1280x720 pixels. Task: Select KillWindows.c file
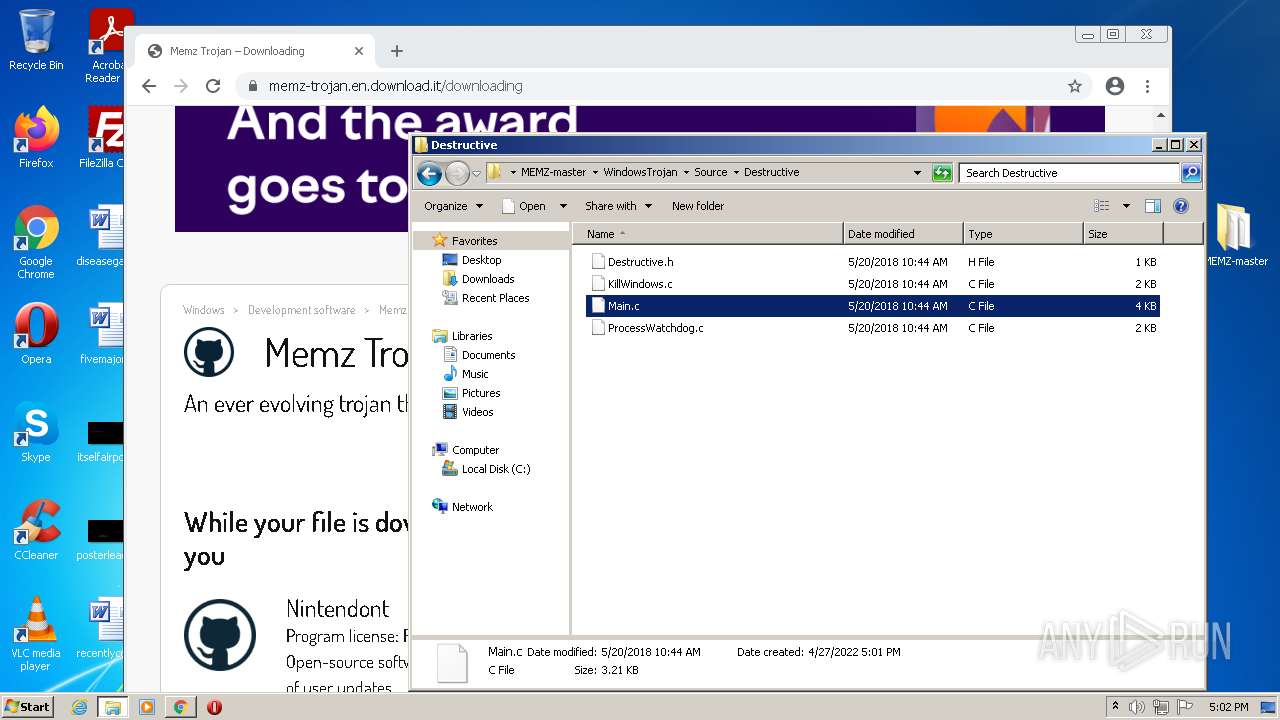tap(872, 284)
